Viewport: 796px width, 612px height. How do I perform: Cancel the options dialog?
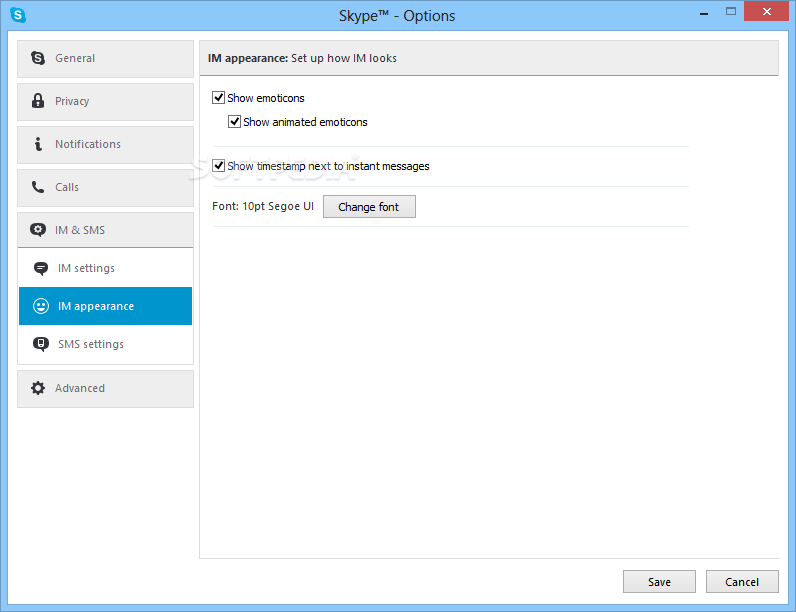742,582
